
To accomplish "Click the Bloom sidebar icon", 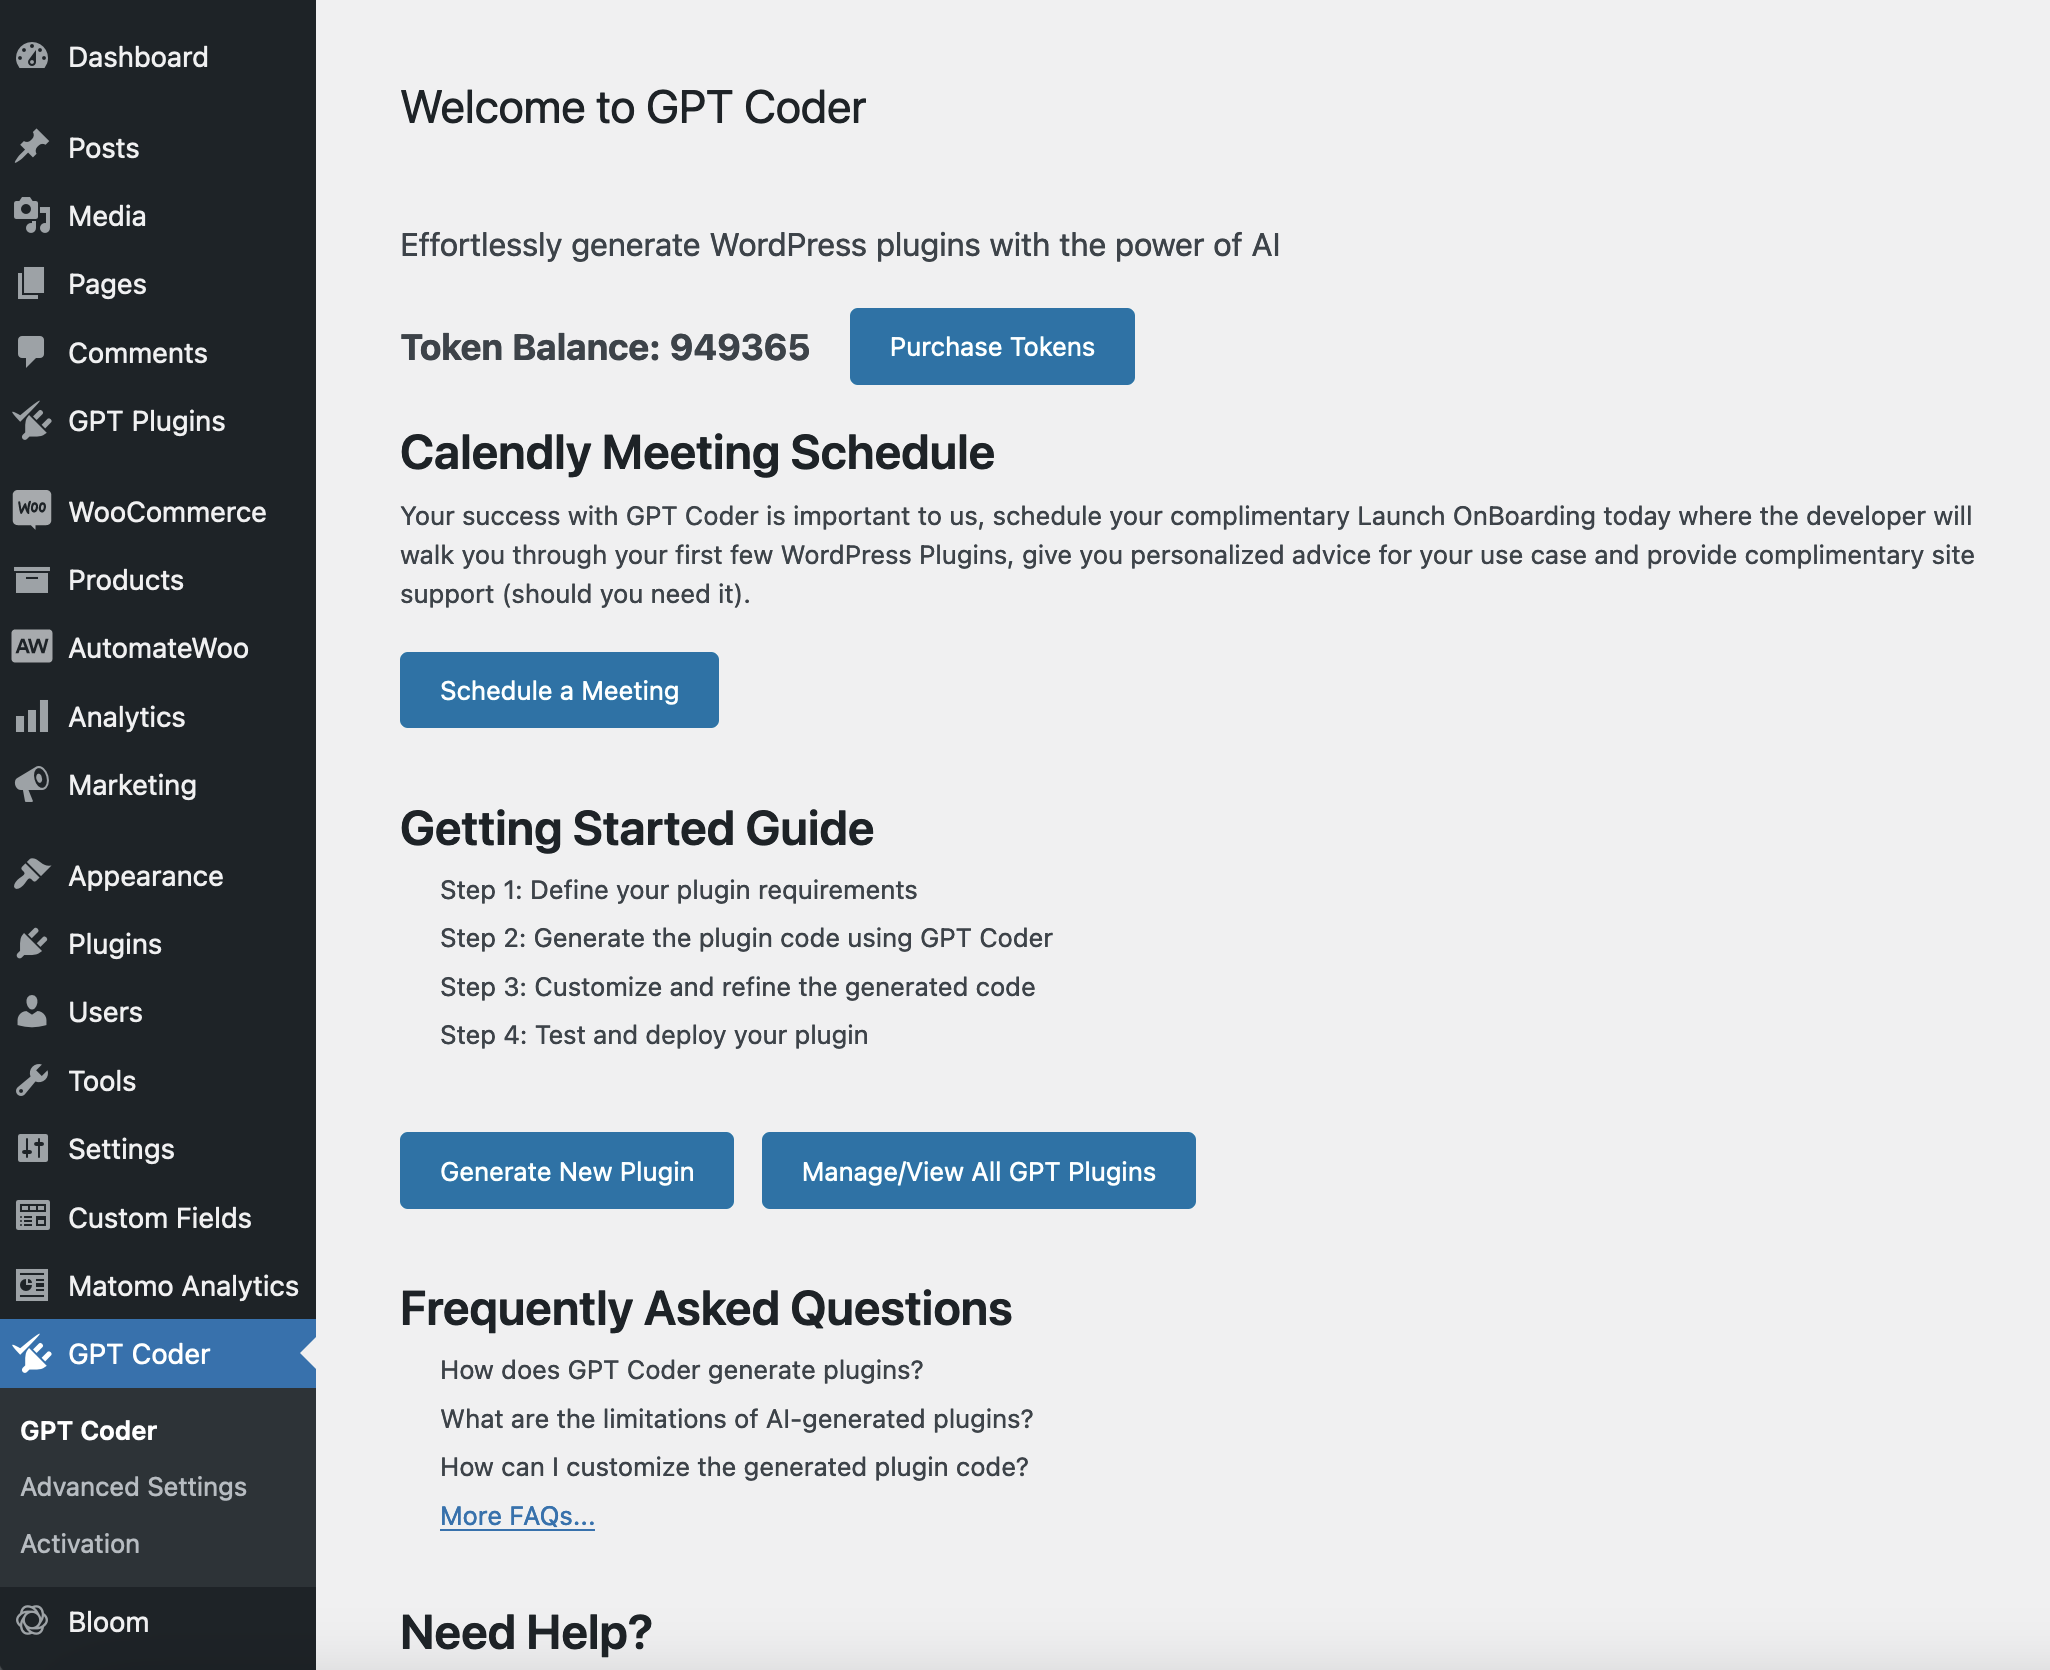I will pos(32,1621).
